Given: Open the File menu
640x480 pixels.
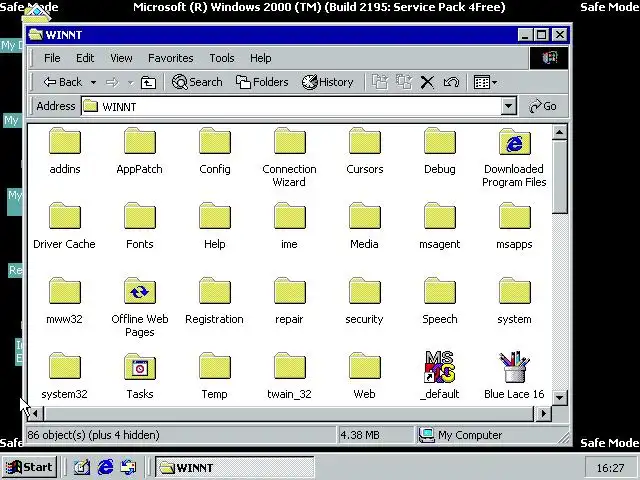Looking at the screenshot, I should coord(52,58).
